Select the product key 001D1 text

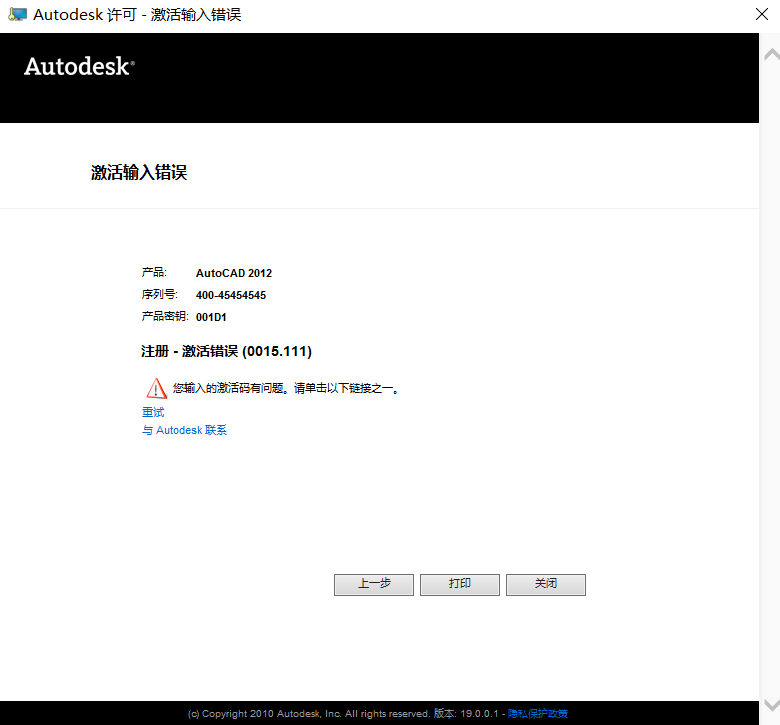pyautogui.click(x=211, y=317)
